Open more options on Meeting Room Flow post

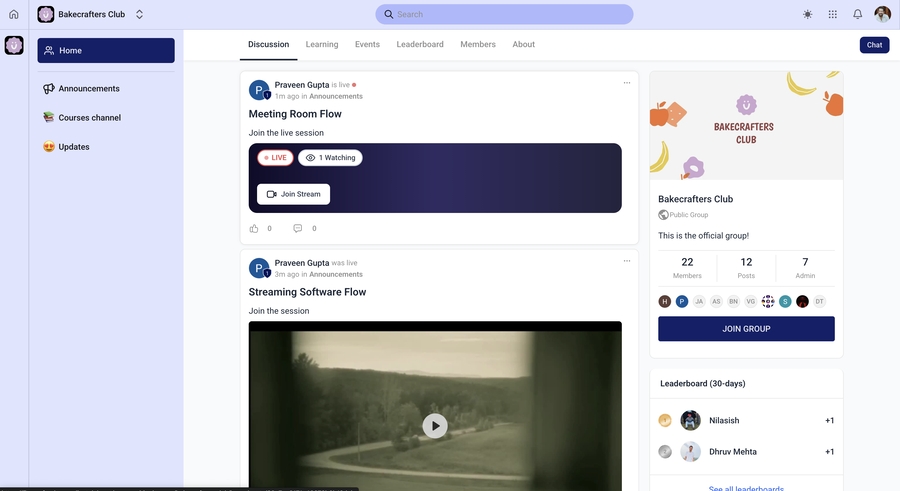(x=627, y=83)
